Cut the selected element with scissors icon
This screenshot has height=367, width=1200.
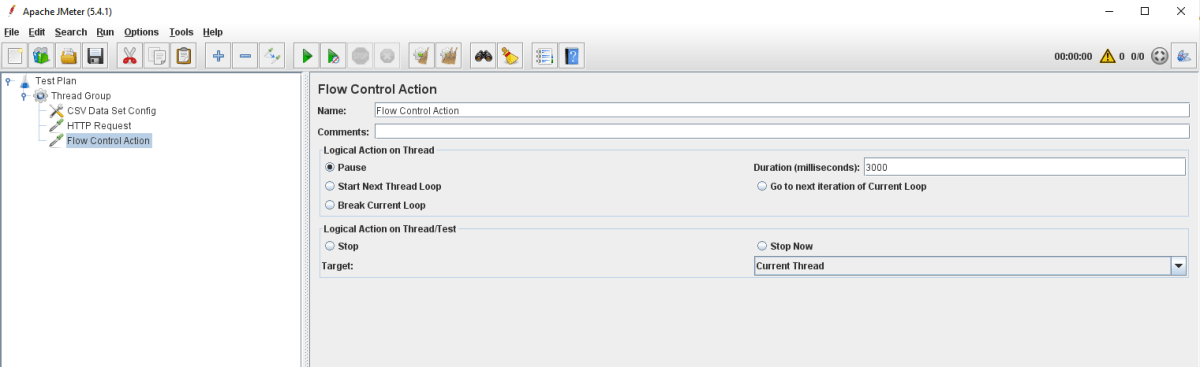click(129, 56)
